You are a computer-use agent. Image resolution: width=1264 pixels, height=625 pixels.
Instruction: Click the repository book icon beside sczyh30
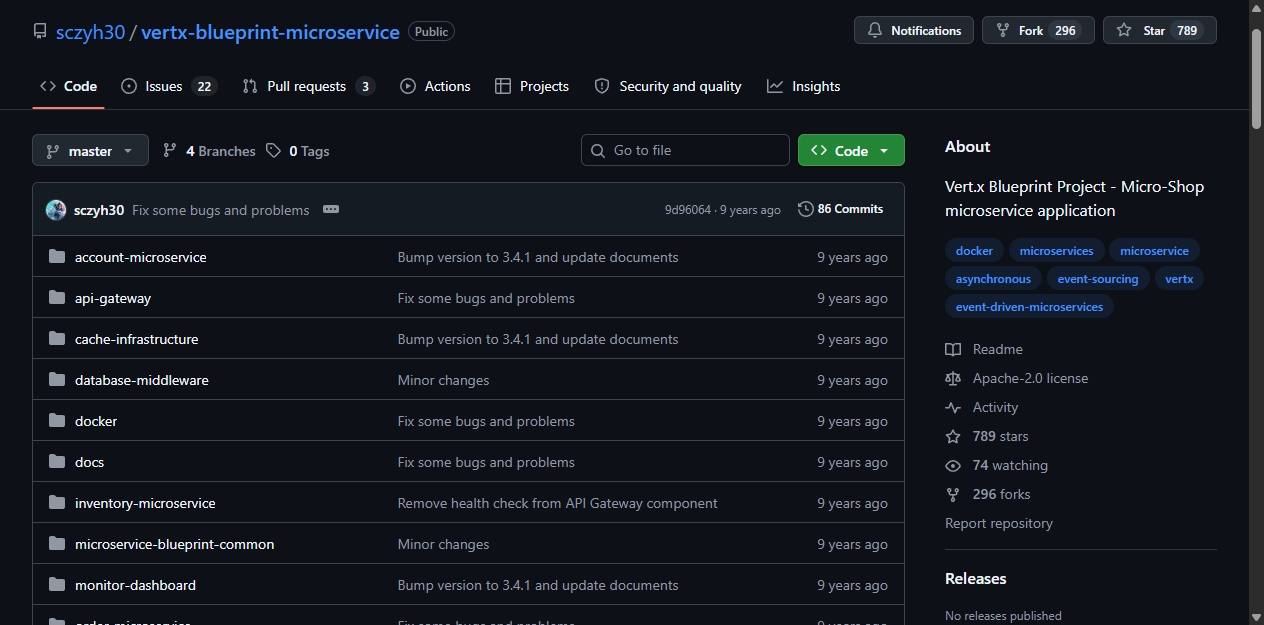point(40,31)
